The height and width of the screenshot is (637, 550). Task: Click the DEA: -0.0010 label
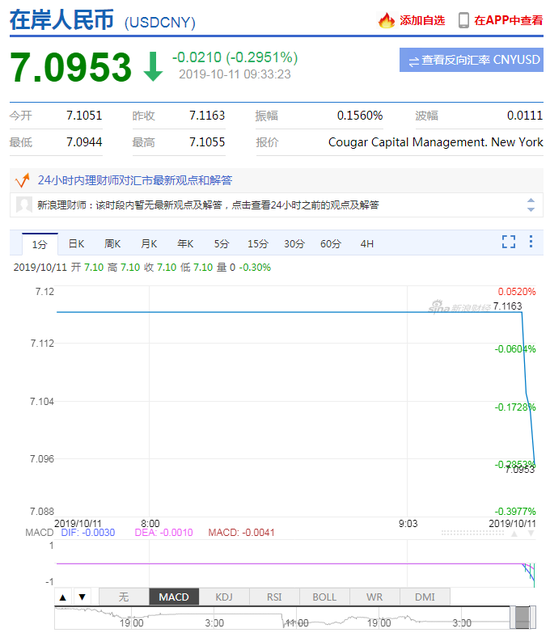click(x=164, y=533)
